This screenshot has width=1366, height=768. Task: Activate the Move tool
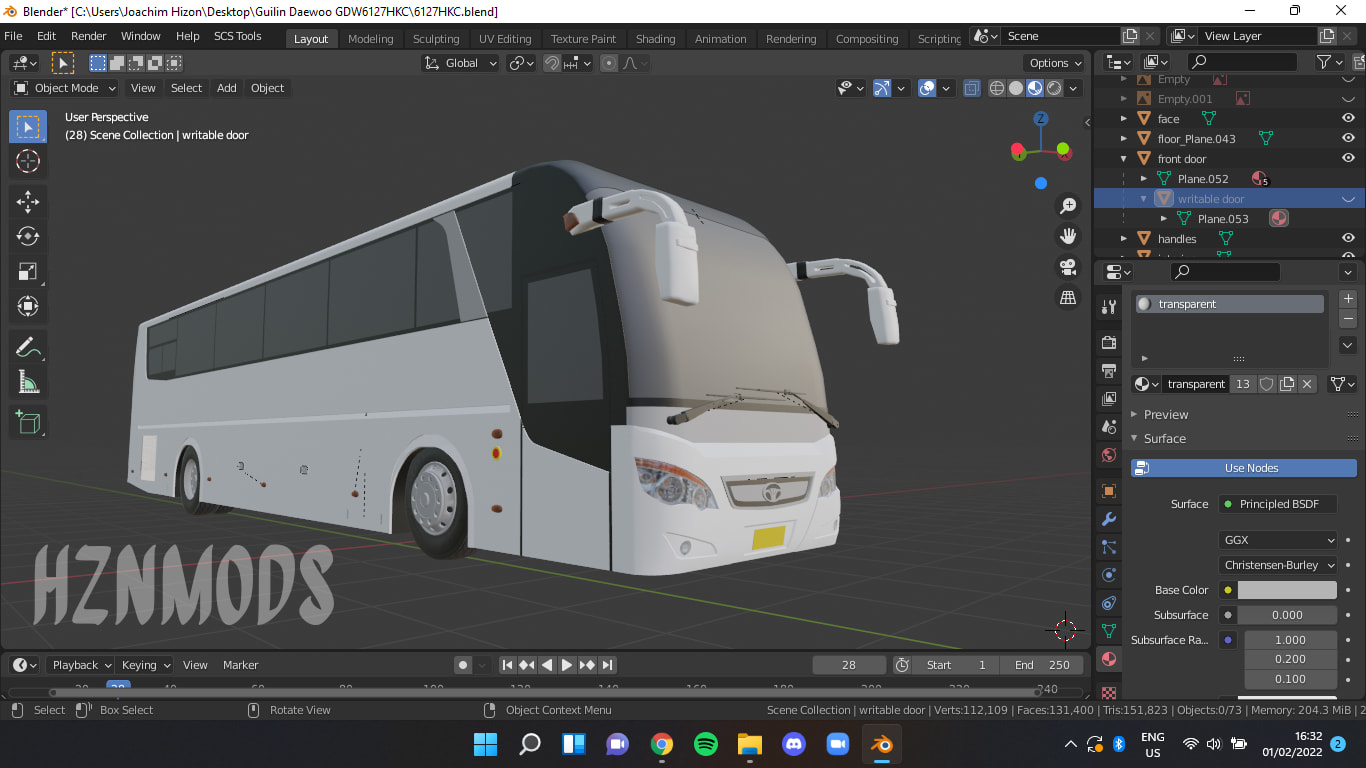pyautogui.click(x=28, y=202)
